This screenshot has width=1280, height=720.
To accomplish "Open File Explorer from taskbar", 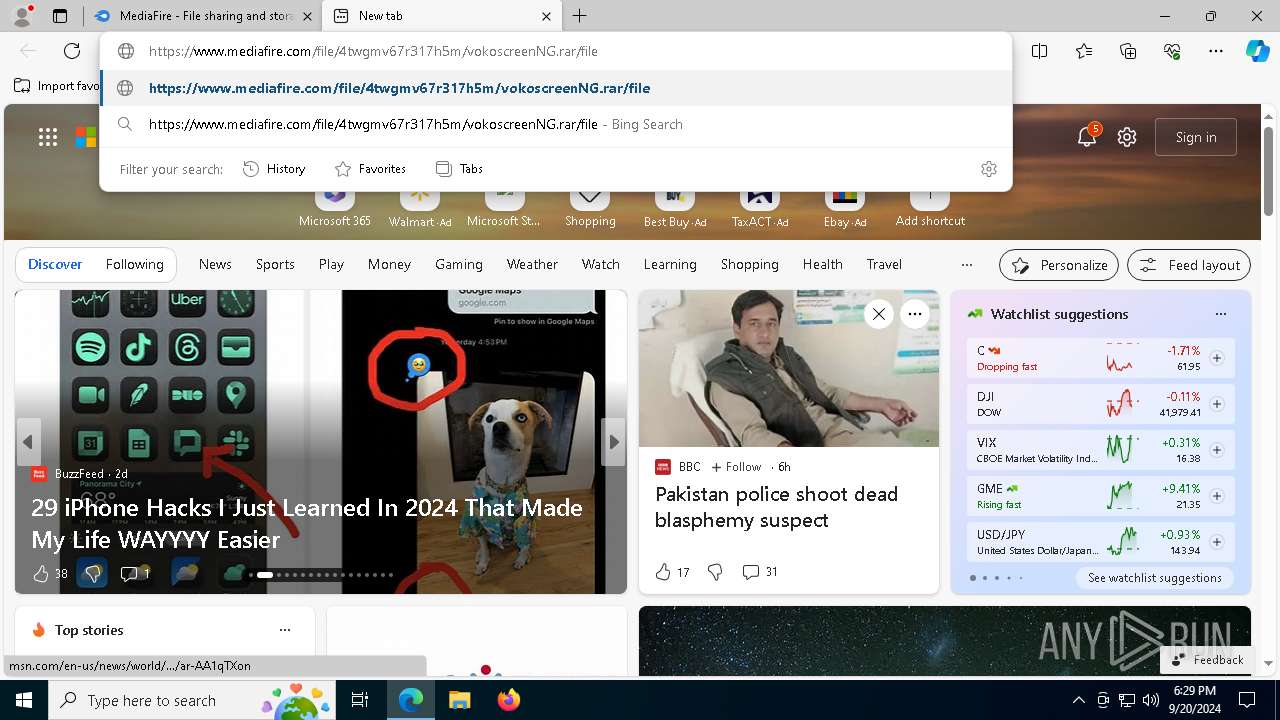I will pyautogui.click(x=459, y=700).
